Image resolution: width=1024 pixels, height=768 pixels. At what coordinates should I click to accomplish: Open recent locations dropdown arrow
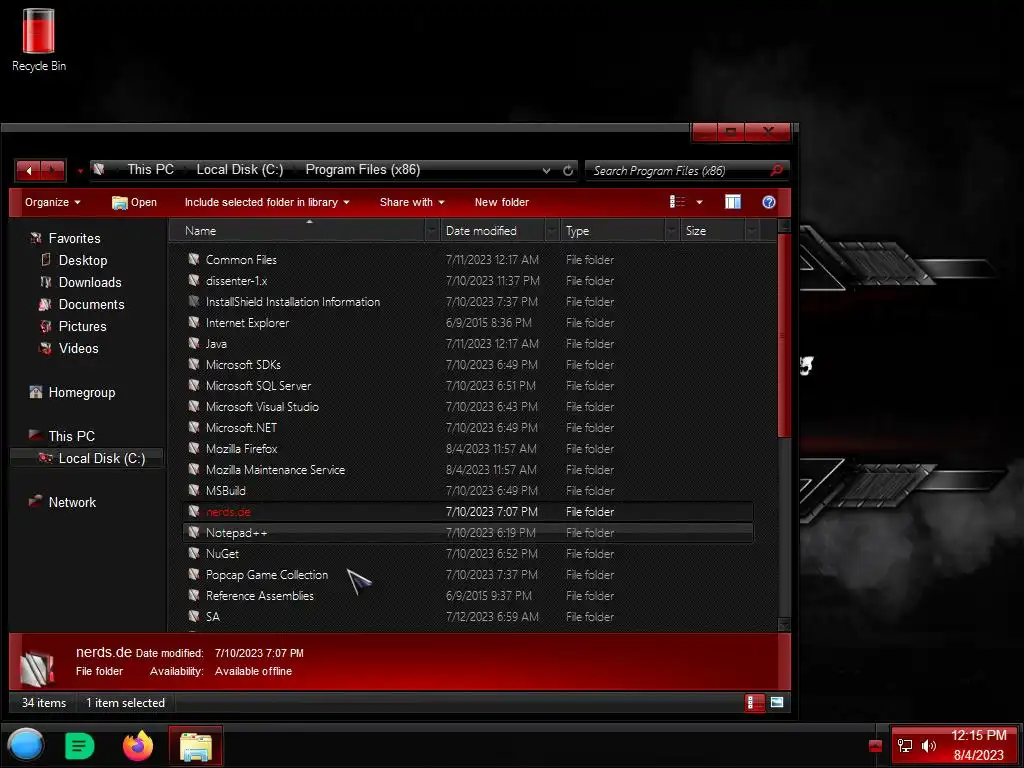[x=80, y=171]
